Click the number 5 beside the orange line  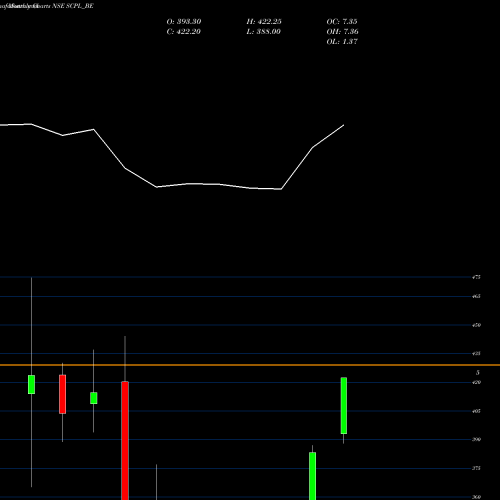(x=478, y=373)
